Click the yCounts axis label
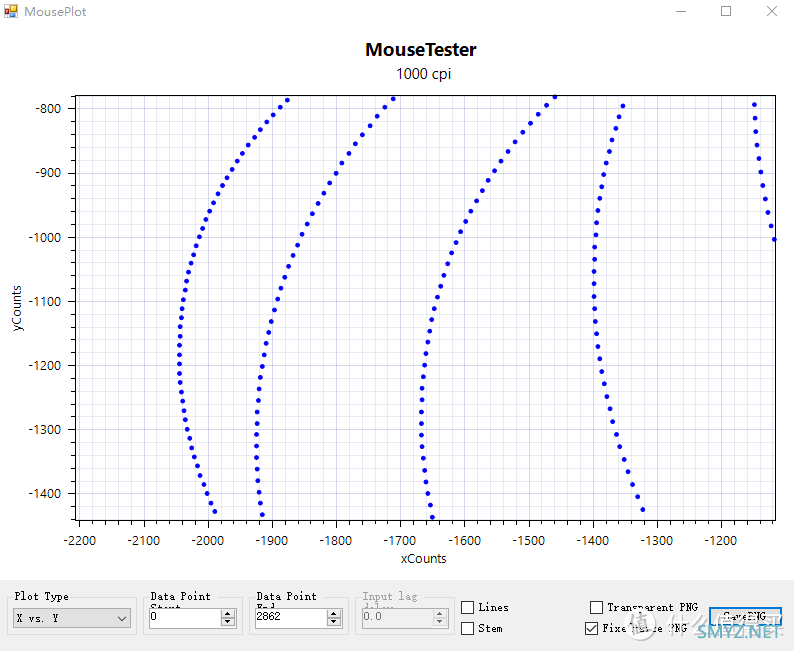 coord(17,308)
